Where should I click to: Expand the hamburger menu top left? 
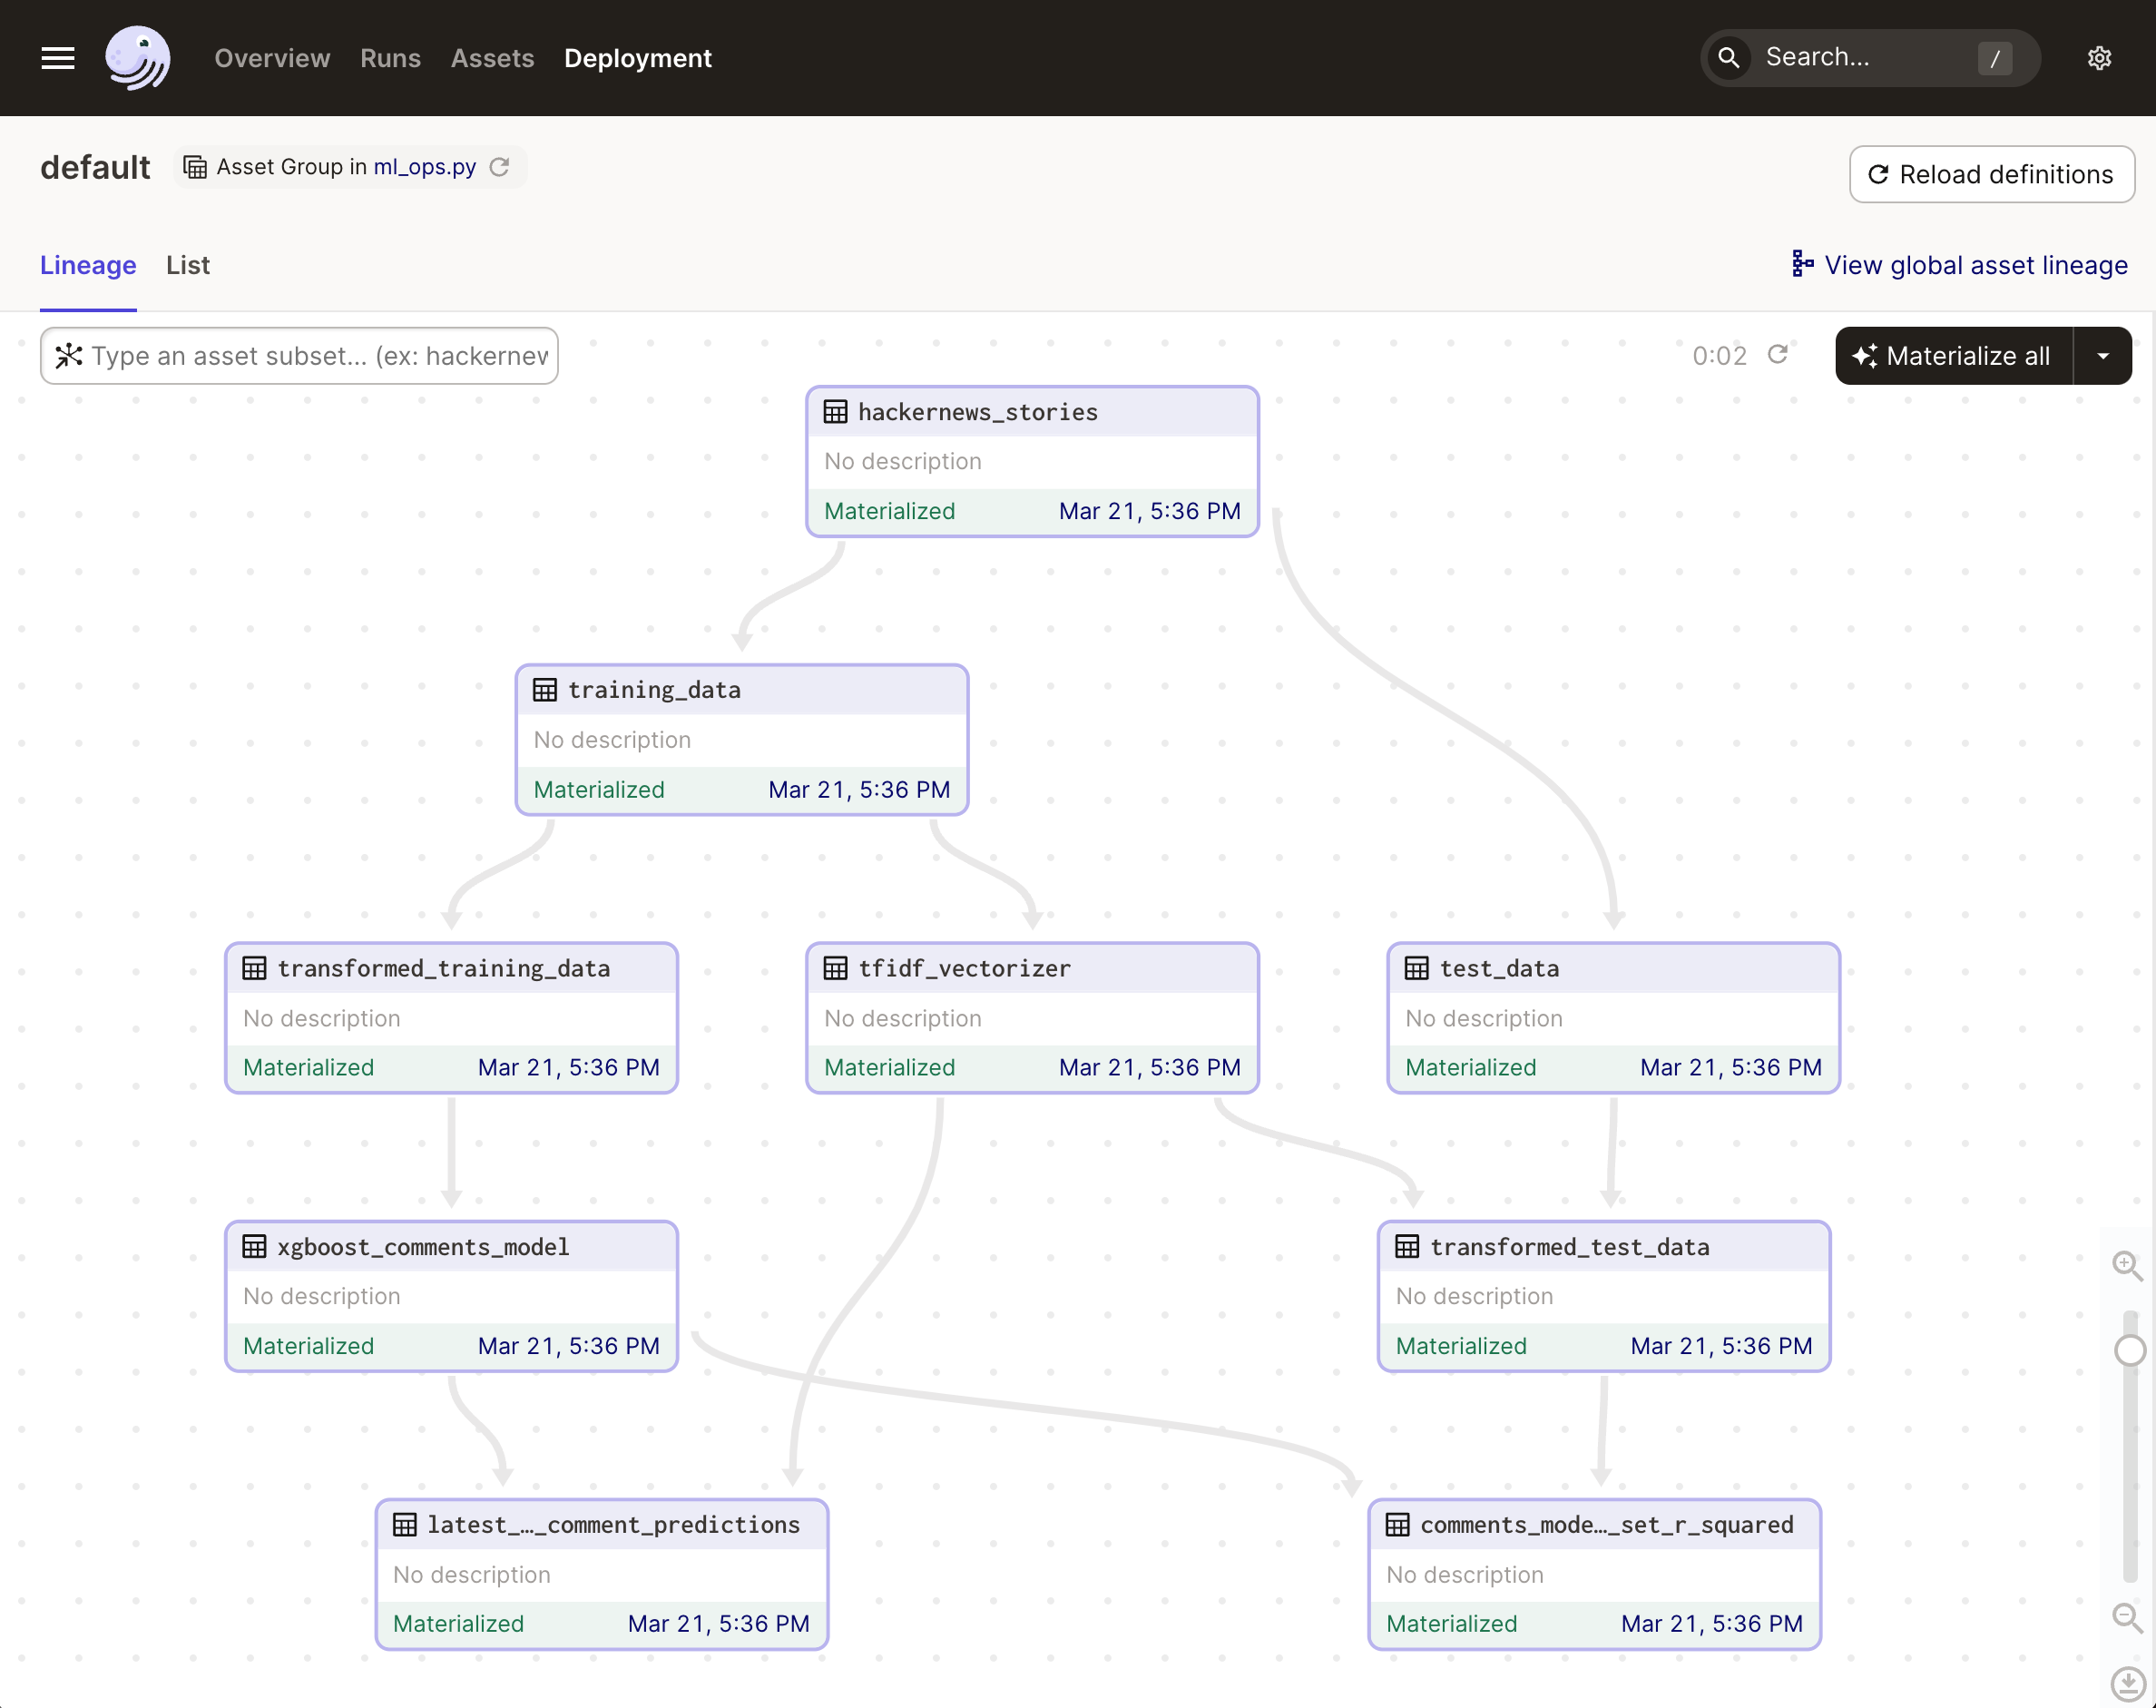[x=58, y=58]
